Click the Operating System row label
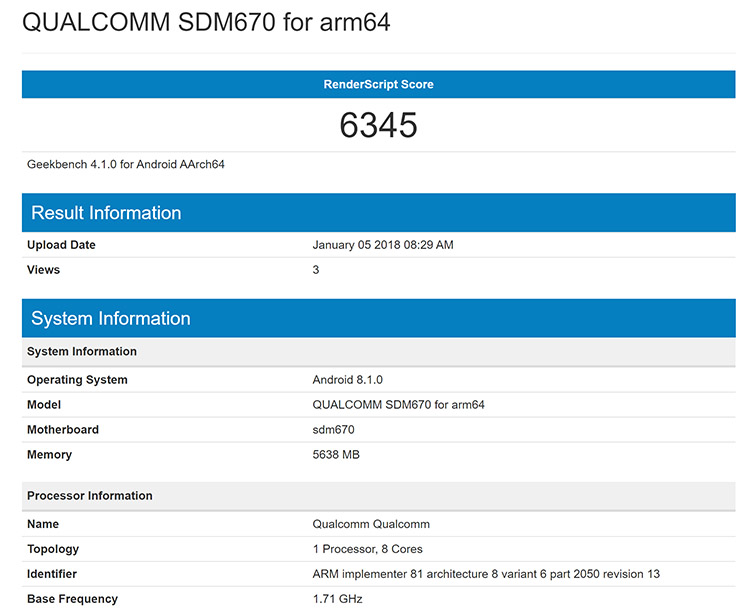 coord(77,380)
